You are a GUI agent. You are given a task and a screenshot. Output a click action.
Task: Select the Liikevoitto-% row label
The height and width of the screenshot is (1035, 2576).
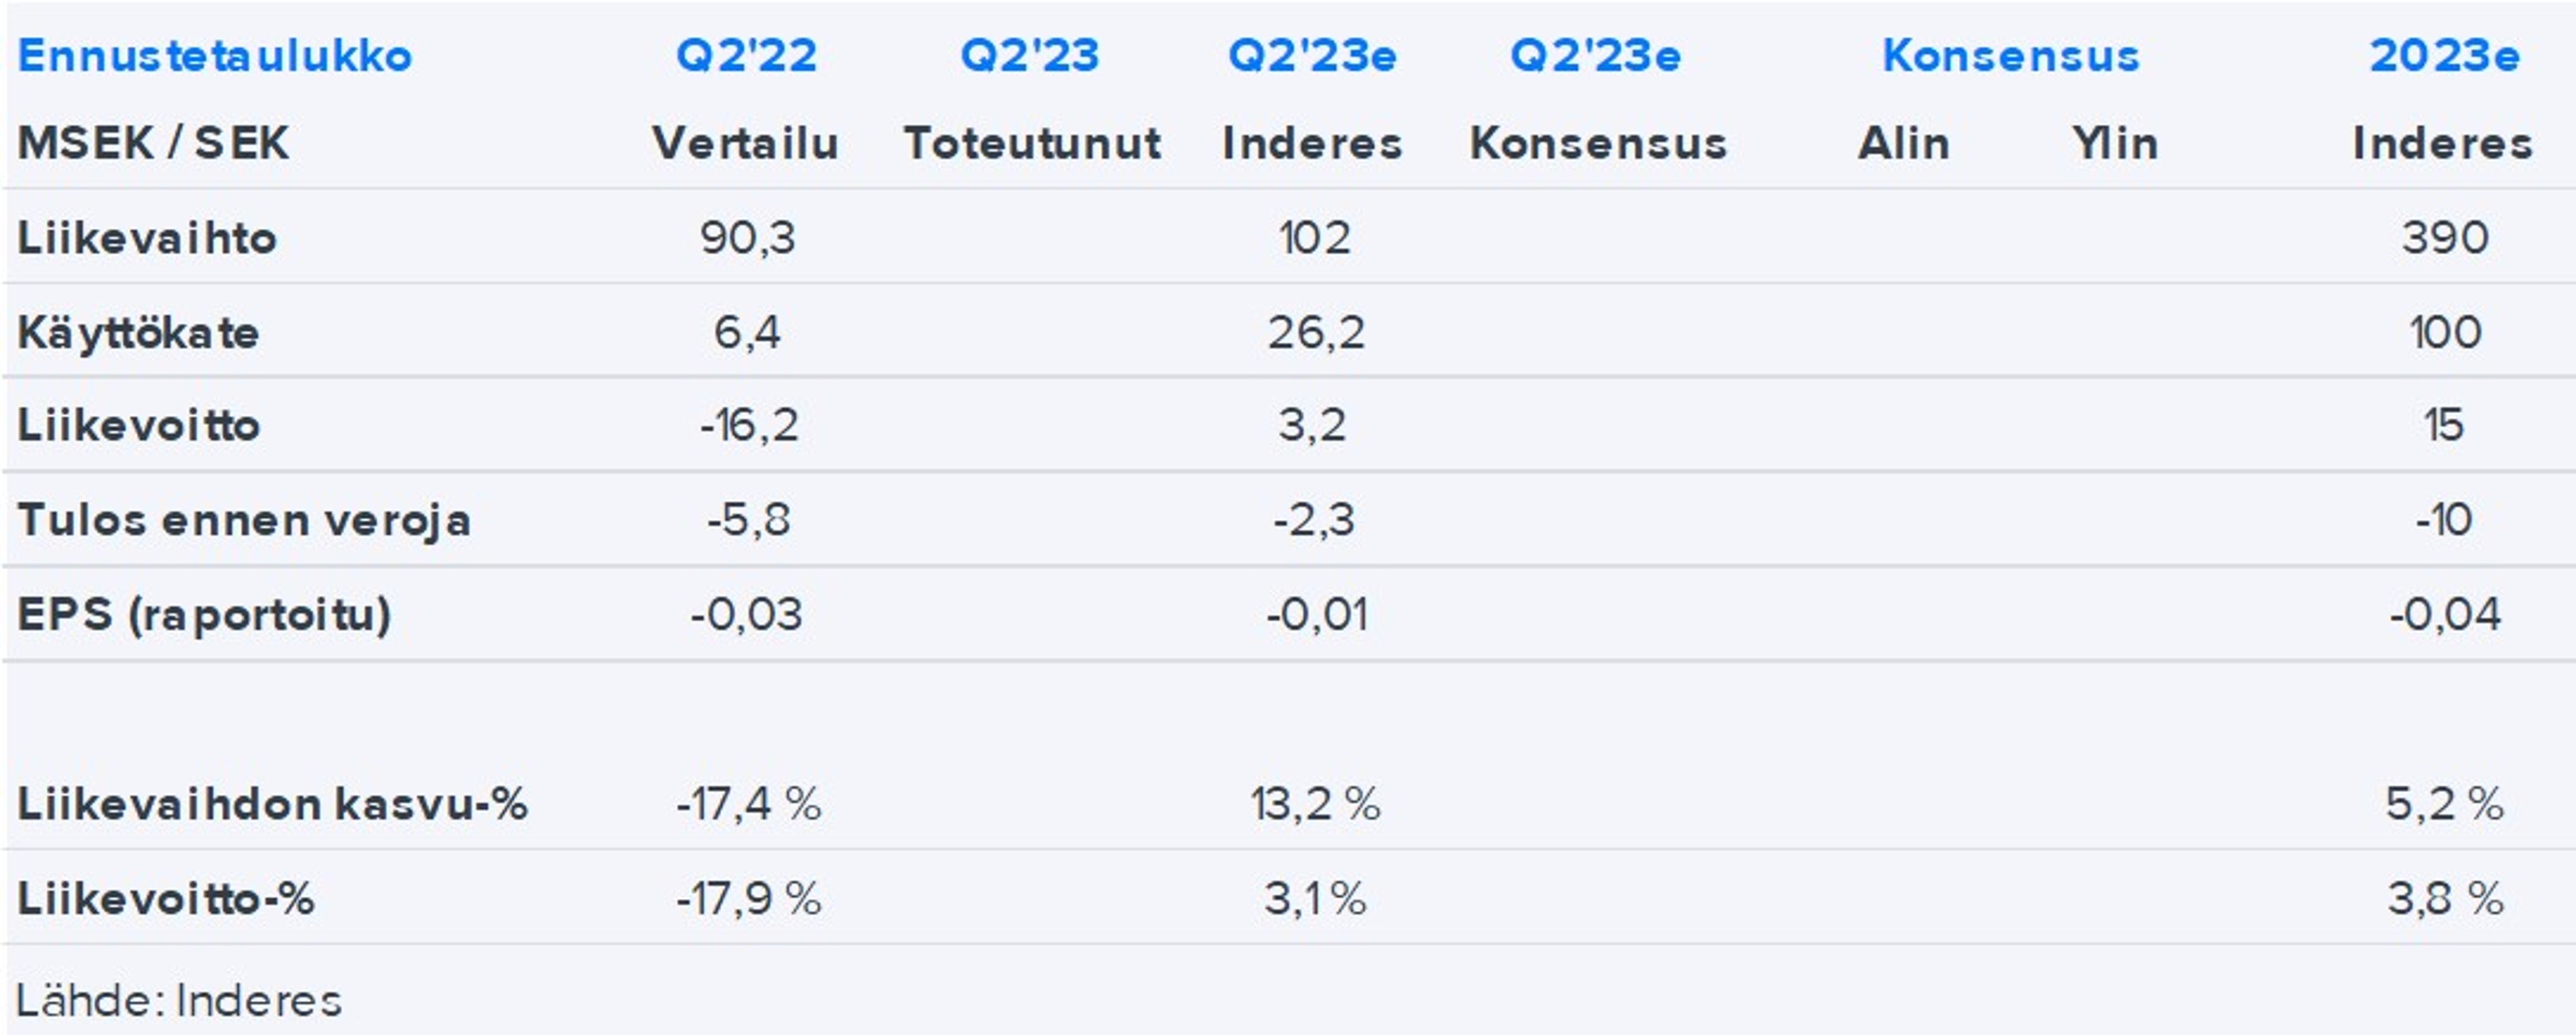click(166, 898)
